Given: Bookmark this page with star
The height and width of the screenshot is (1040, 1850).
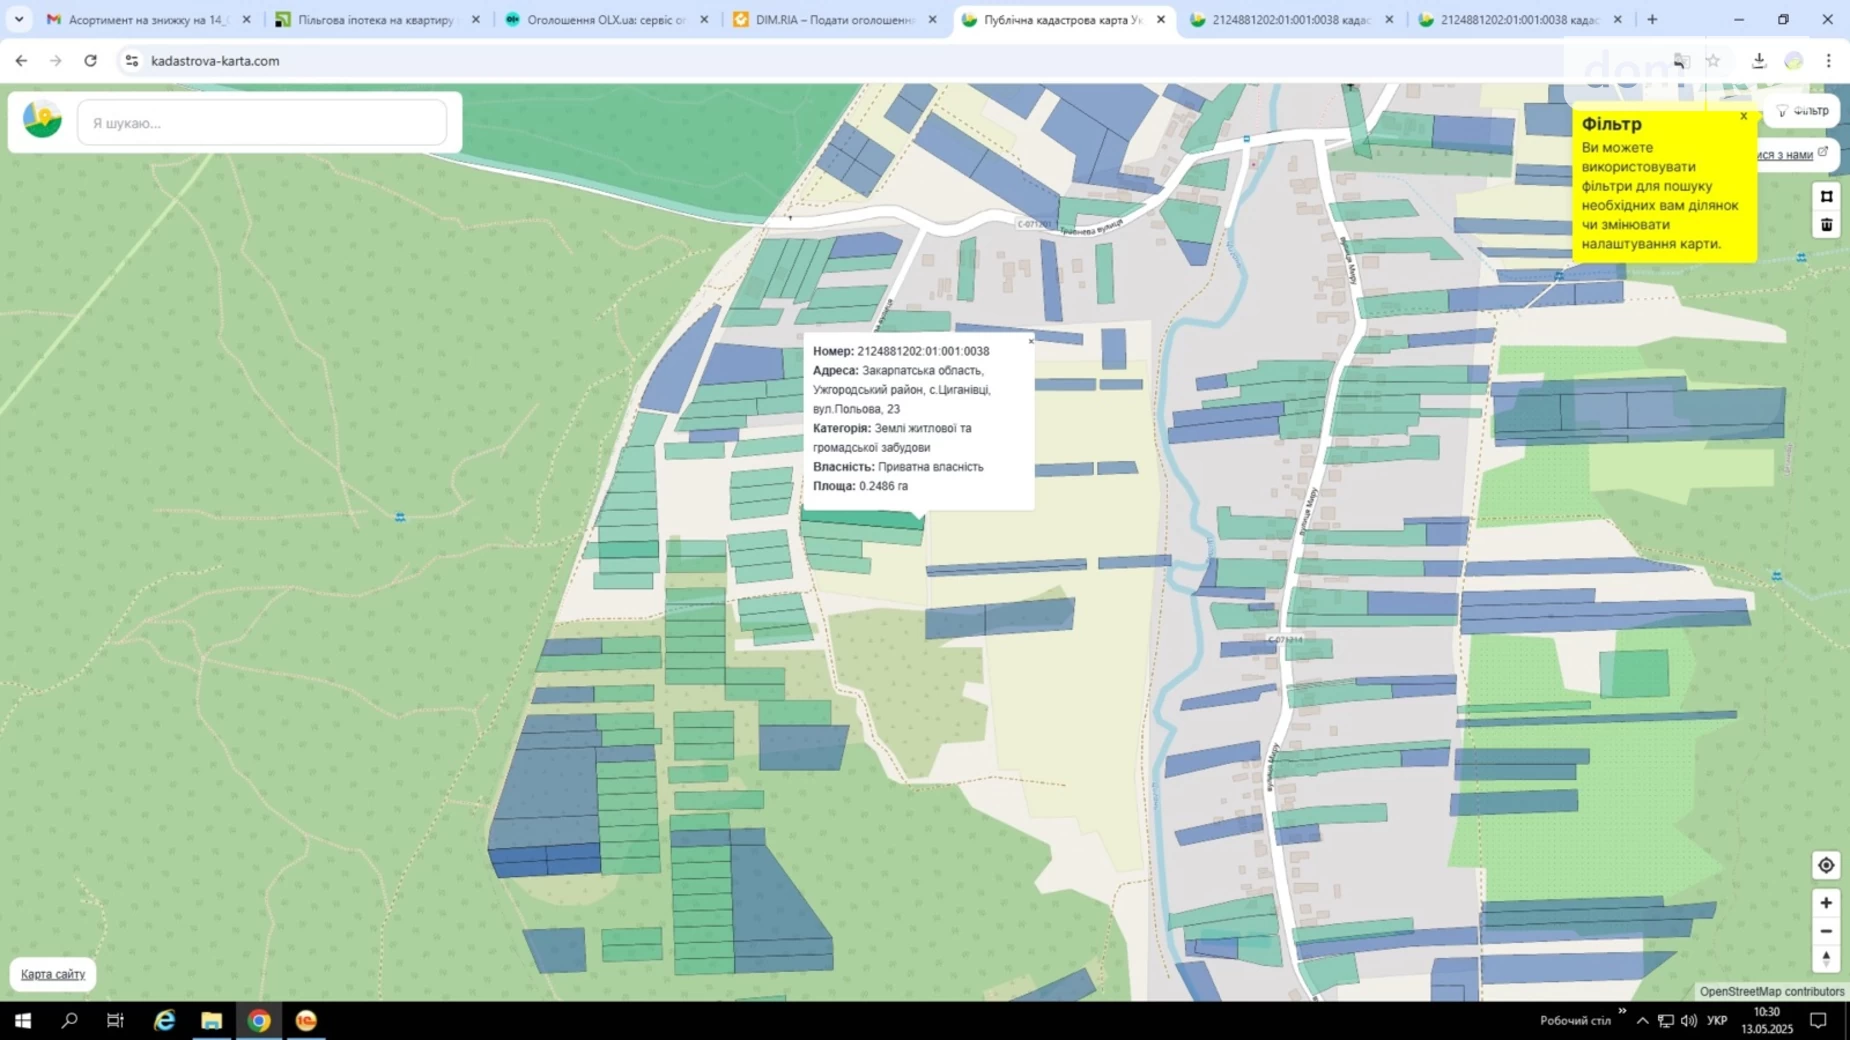Looking at the screenshot, I should pos(1713,61).
